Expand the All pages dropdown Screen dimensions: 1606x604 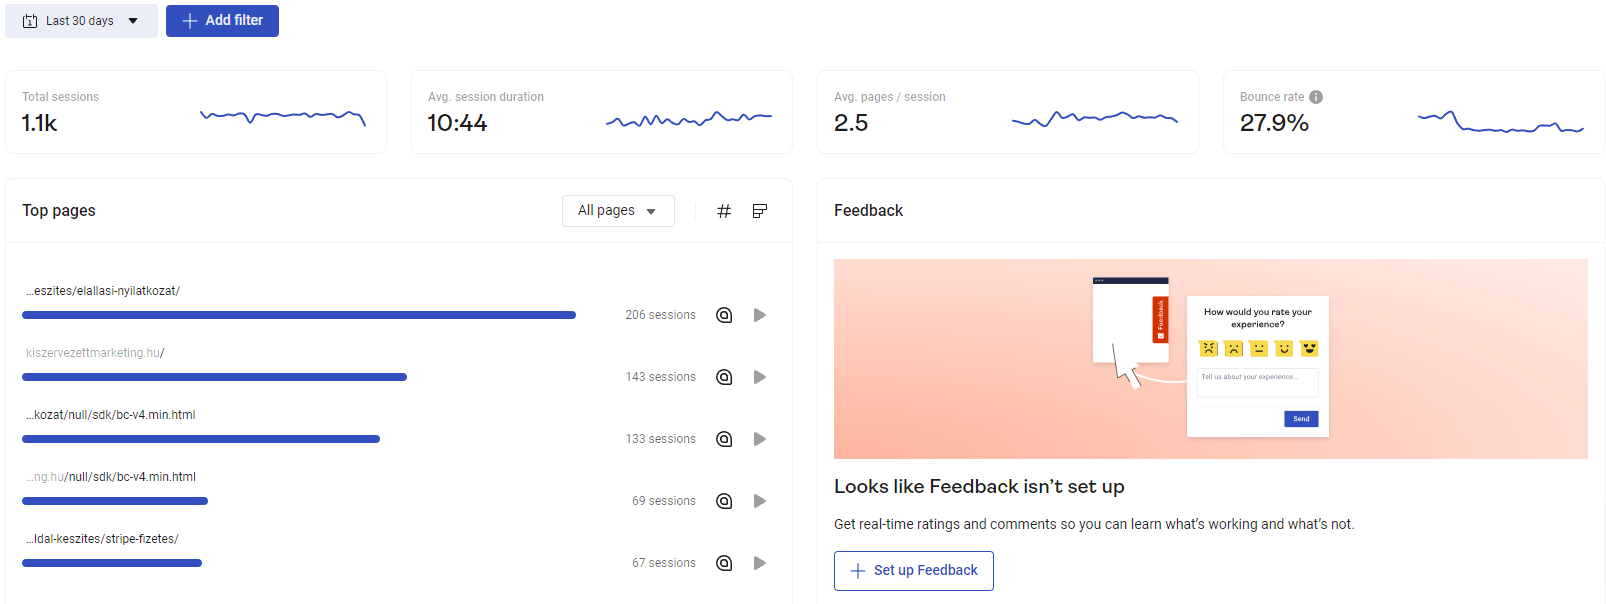pyautogui.click(x=617, y=211)
